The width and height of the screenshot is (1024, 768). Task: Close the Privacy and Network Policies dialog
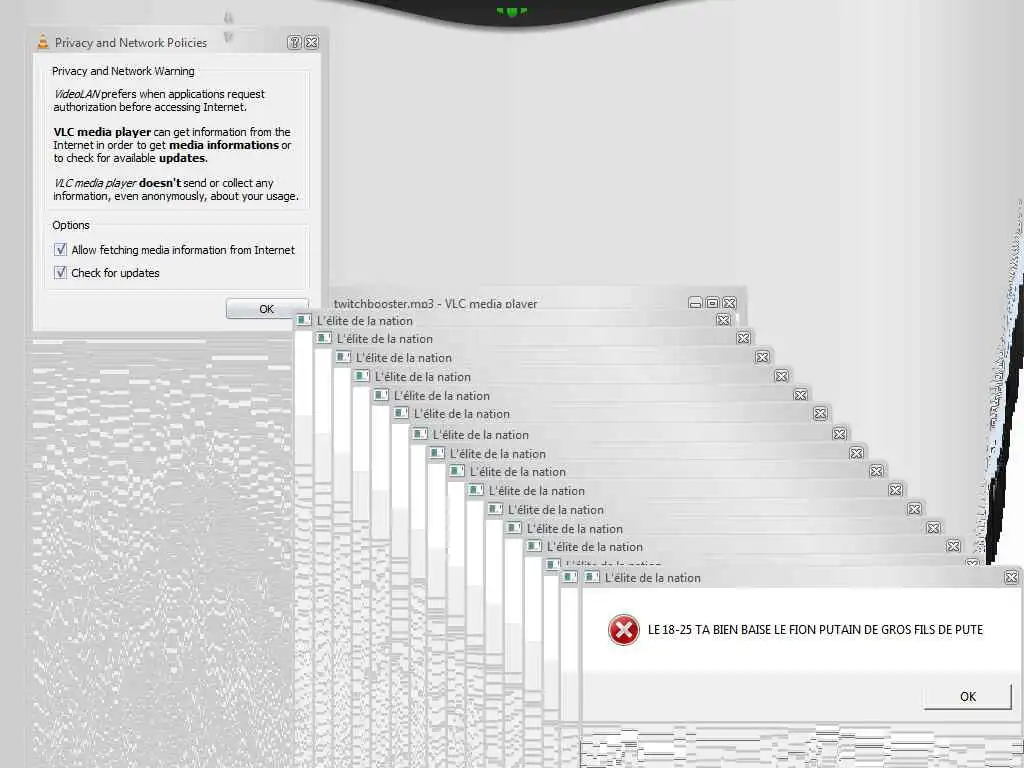click(x=312, y=42)
